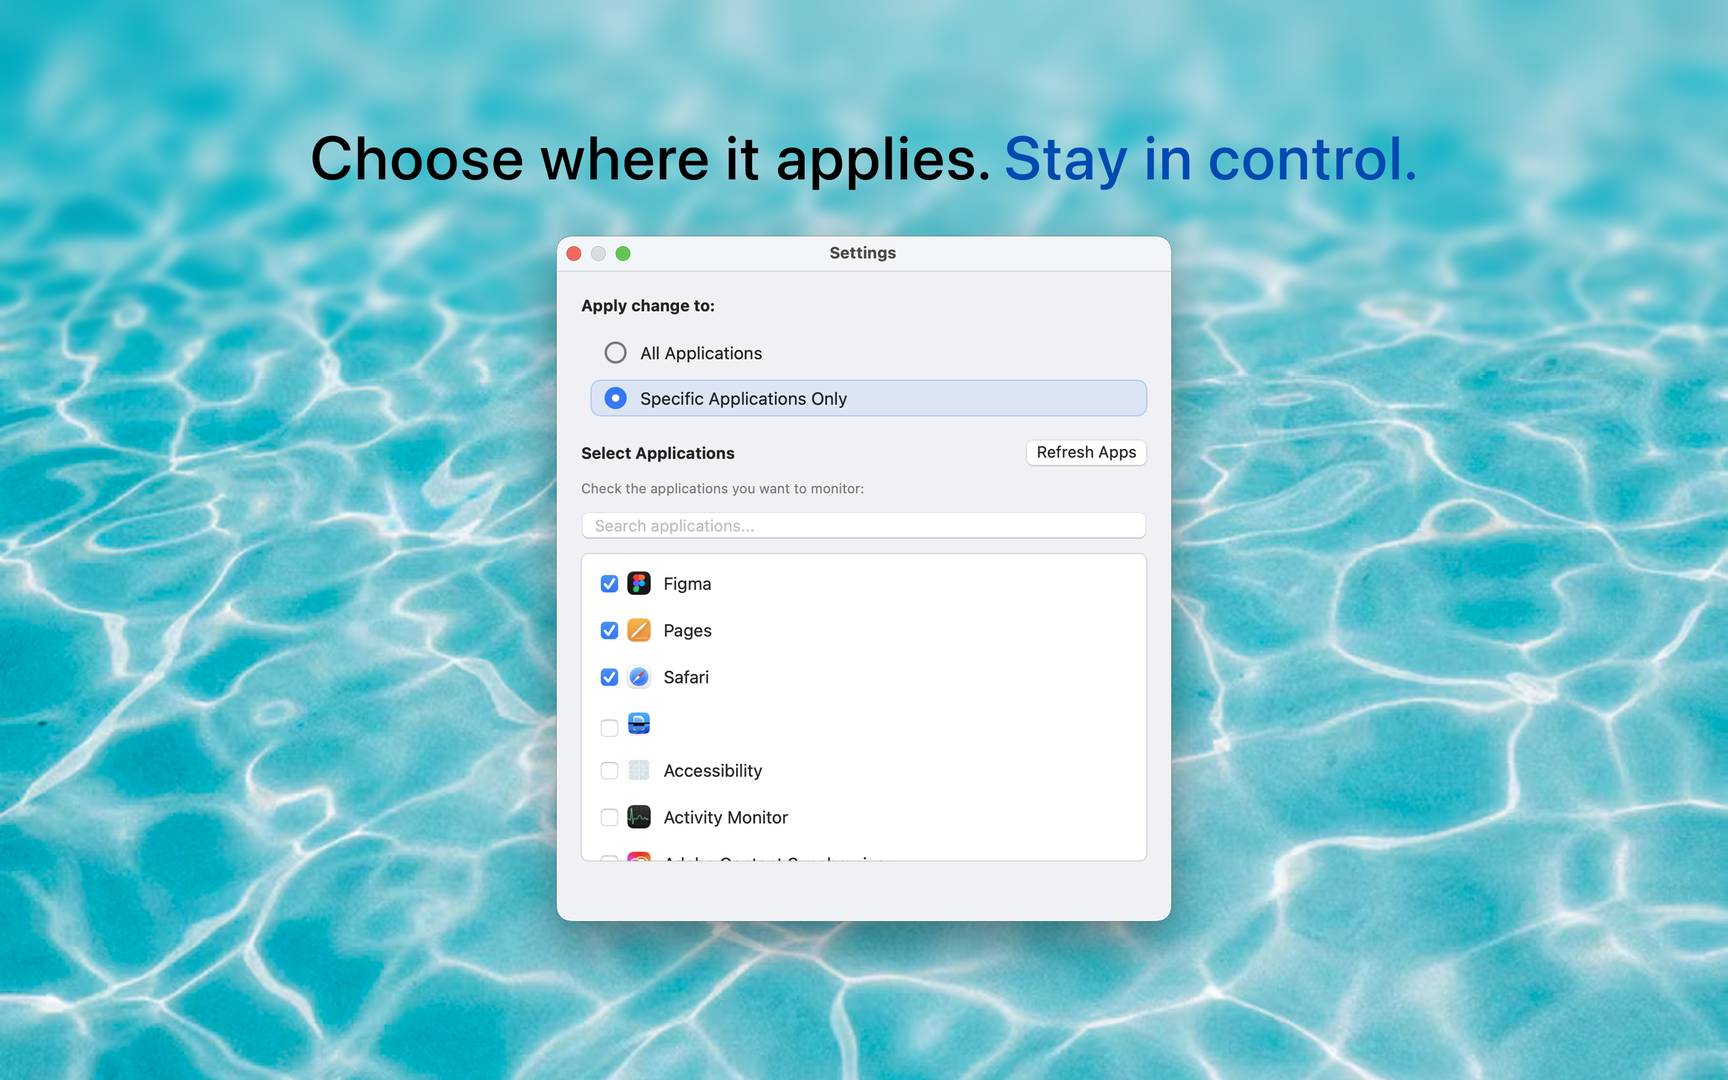1728x1080 pixels.
Task: Click the Activity Monitor icon
Action: (x=639, y=817)
